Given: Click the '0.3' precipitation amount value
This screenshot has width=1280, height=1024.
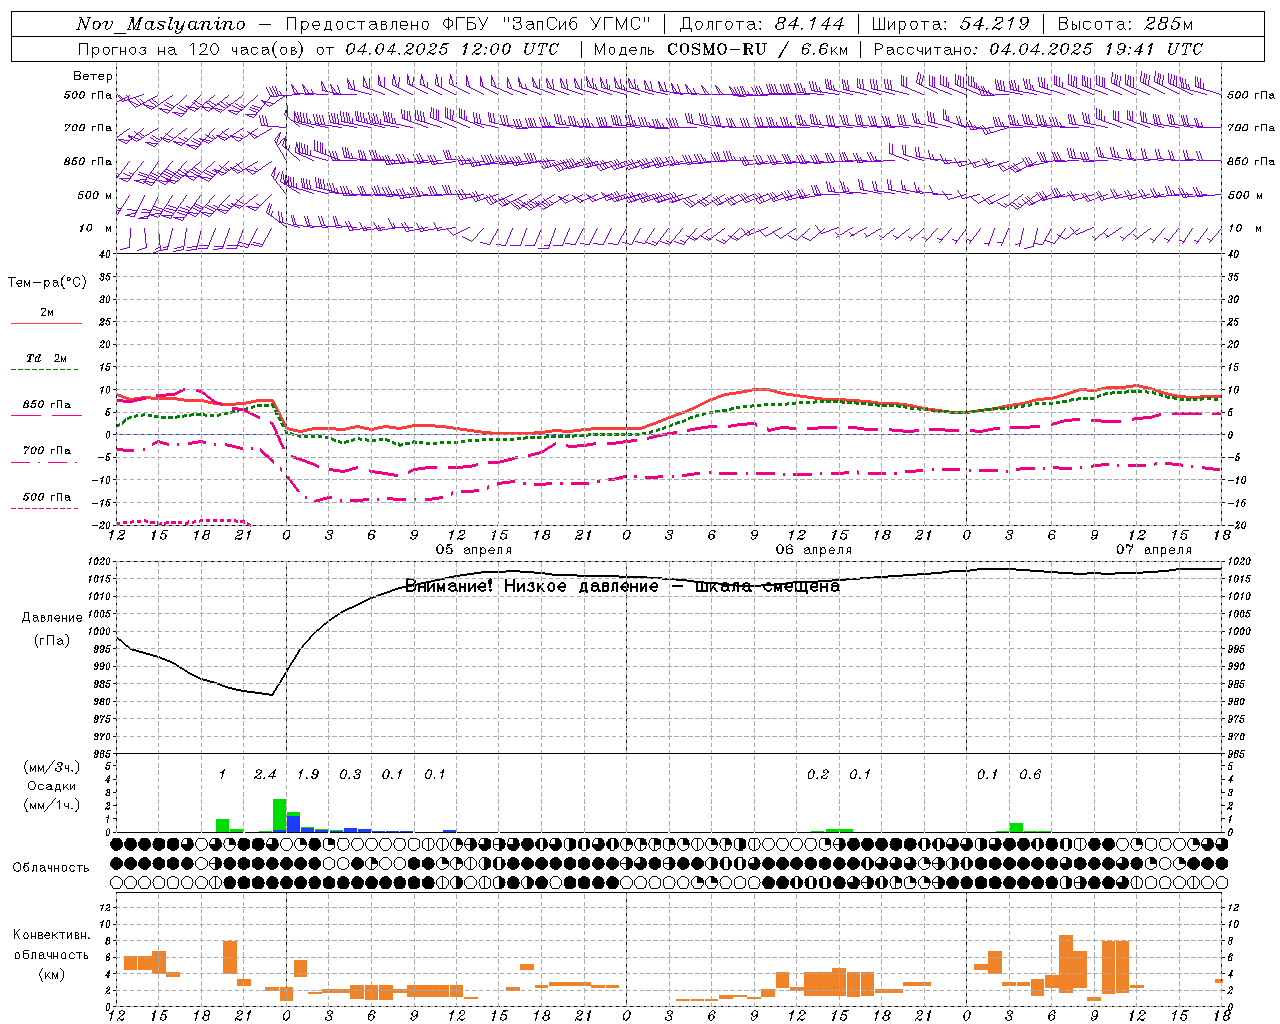Looking at the screenshot, I should pos(350,775).
